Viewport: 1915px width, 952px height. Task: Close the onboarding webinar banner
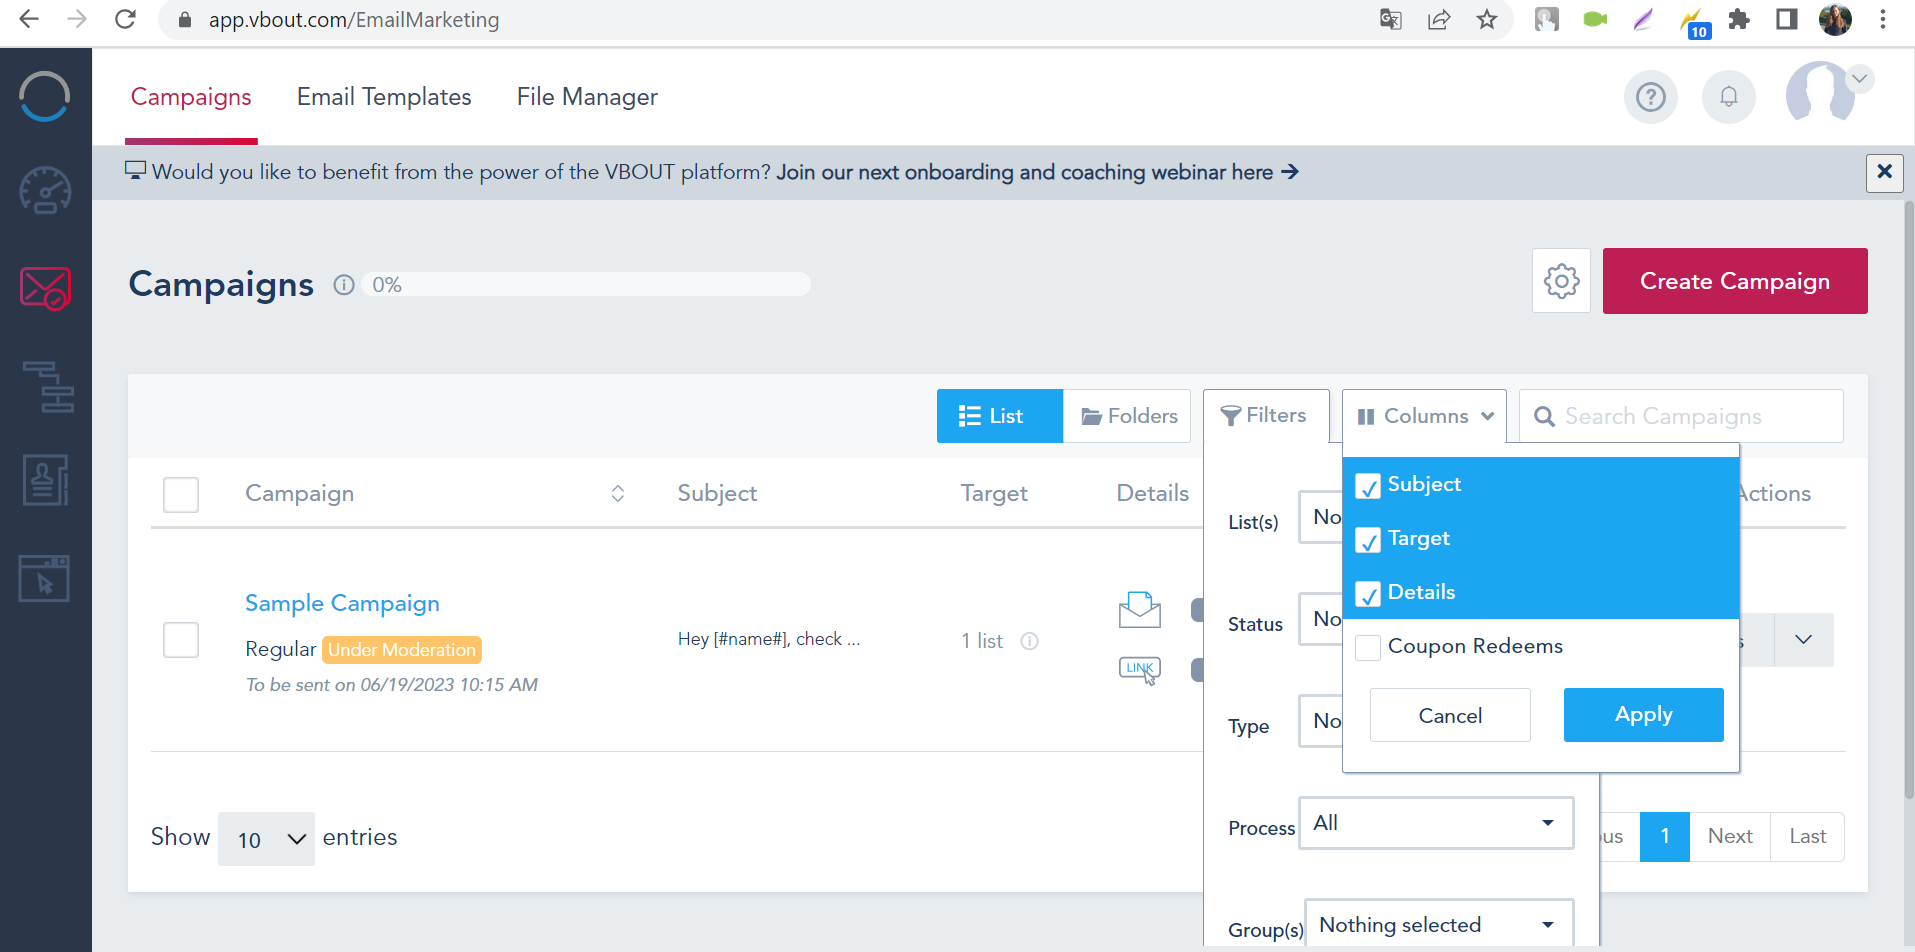pyautogui.click(x=1884, y=172)
